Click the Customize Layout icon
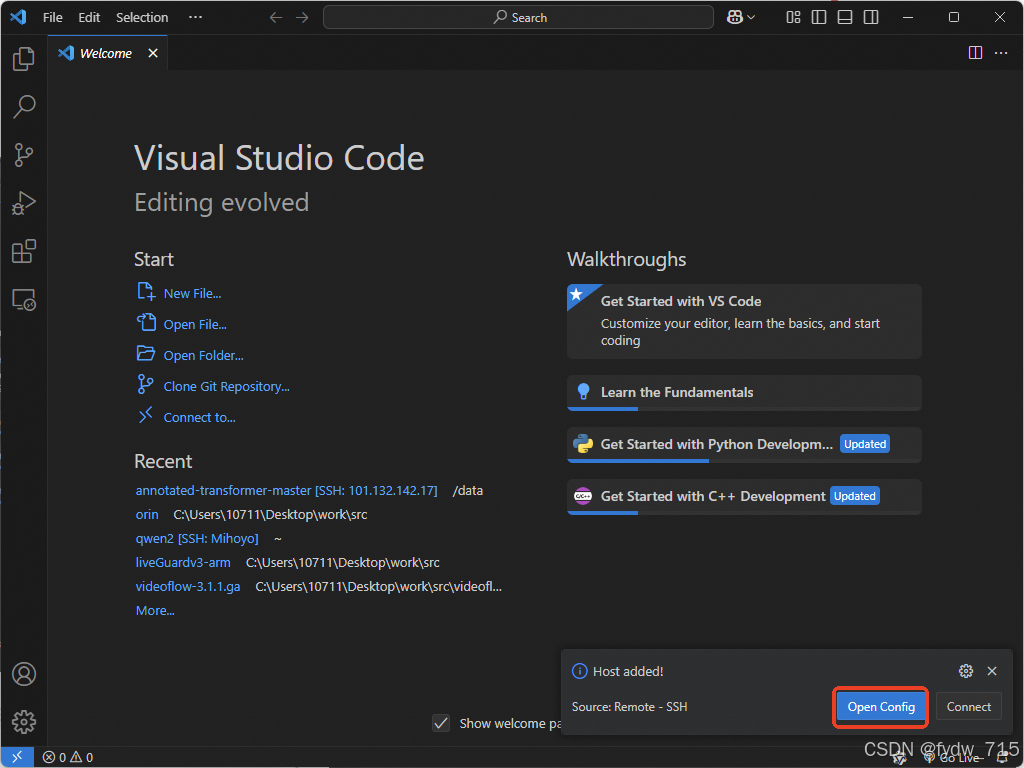This screenshot has width=1024, height=768. tap(793, 18)
